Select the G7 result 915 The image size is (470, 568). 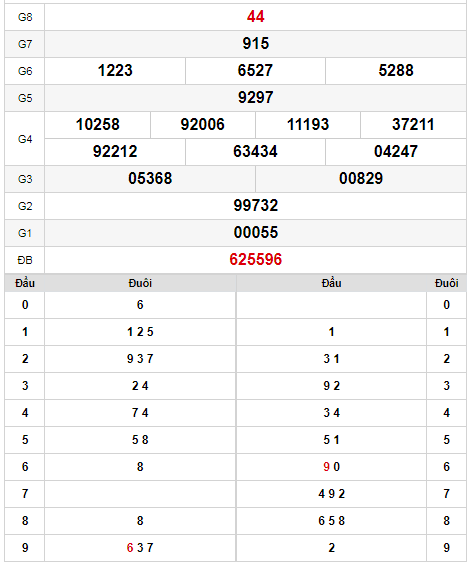click(x=255, y=43)
